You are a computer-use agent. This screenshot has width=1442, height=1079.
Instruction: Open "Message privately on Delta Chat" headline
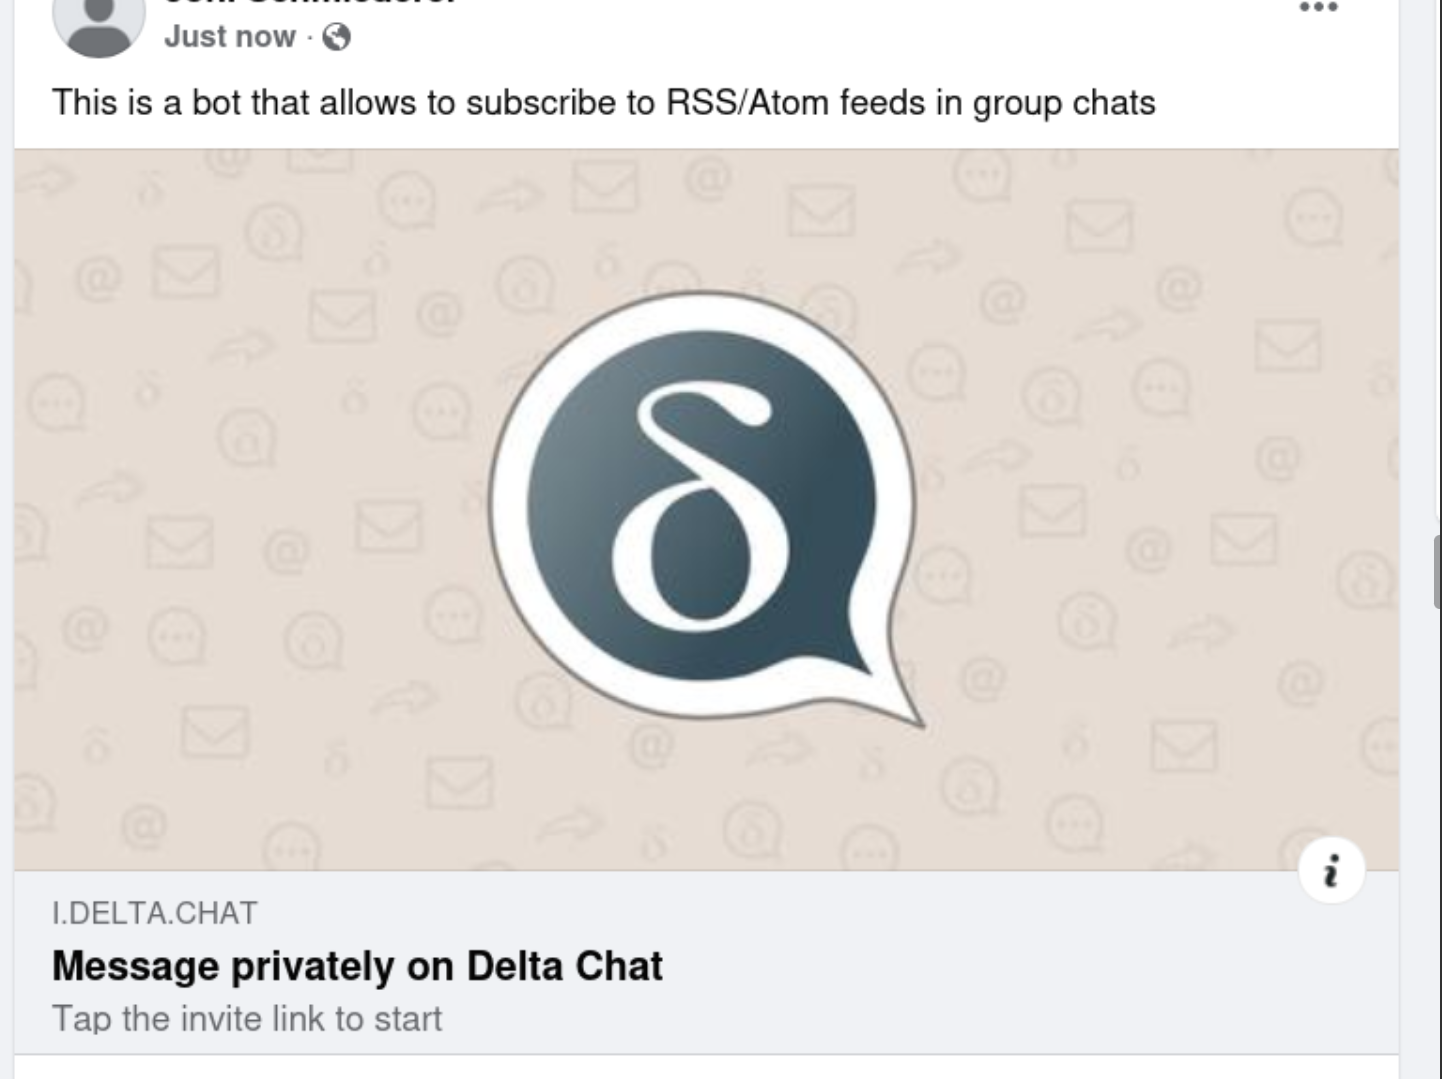[x=357, y=966]
